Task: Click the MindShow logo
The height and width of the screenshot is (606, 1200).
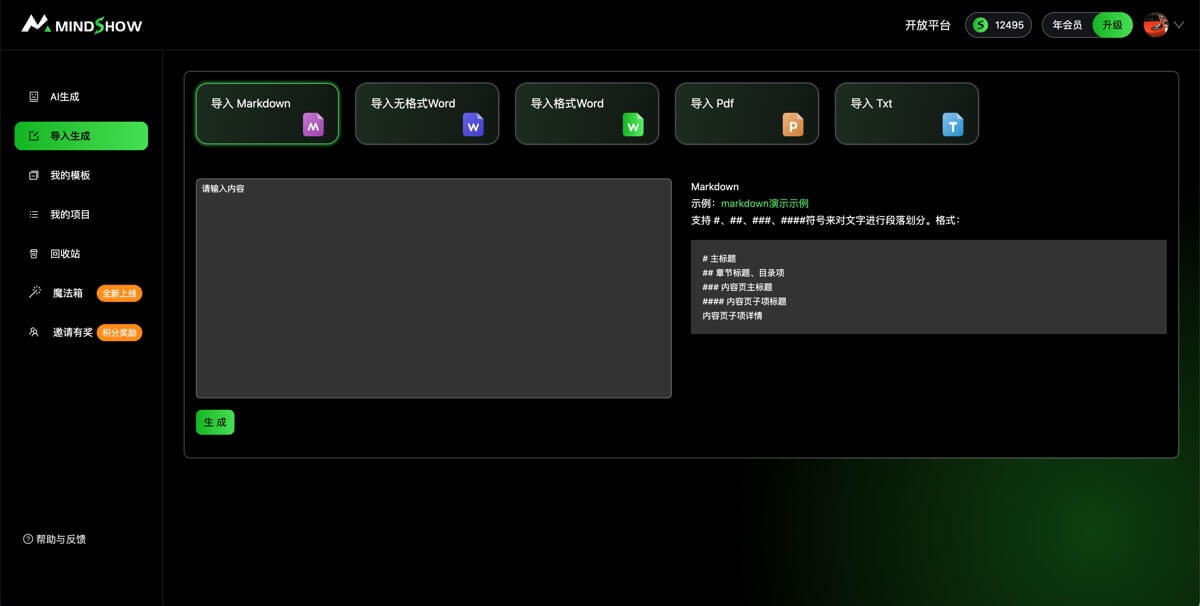Action: pos(82,24)
